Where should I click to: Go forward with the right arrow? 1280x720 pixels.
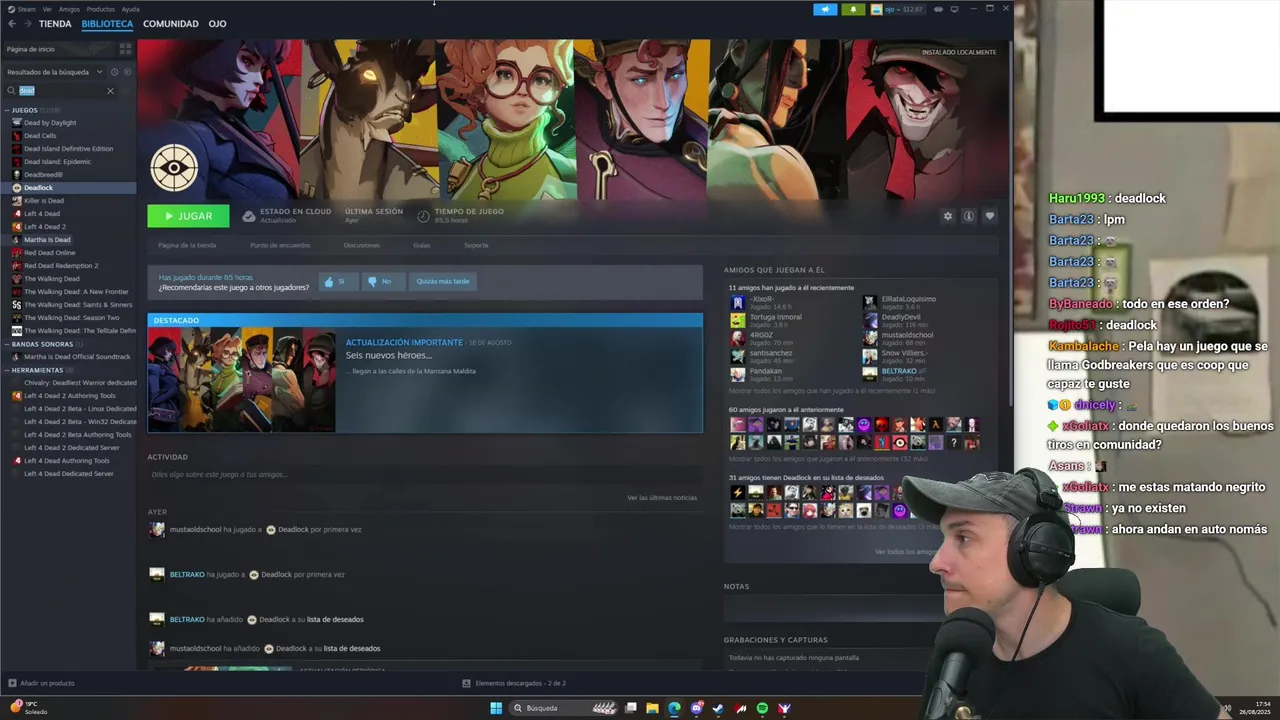(x=27, y=24)
